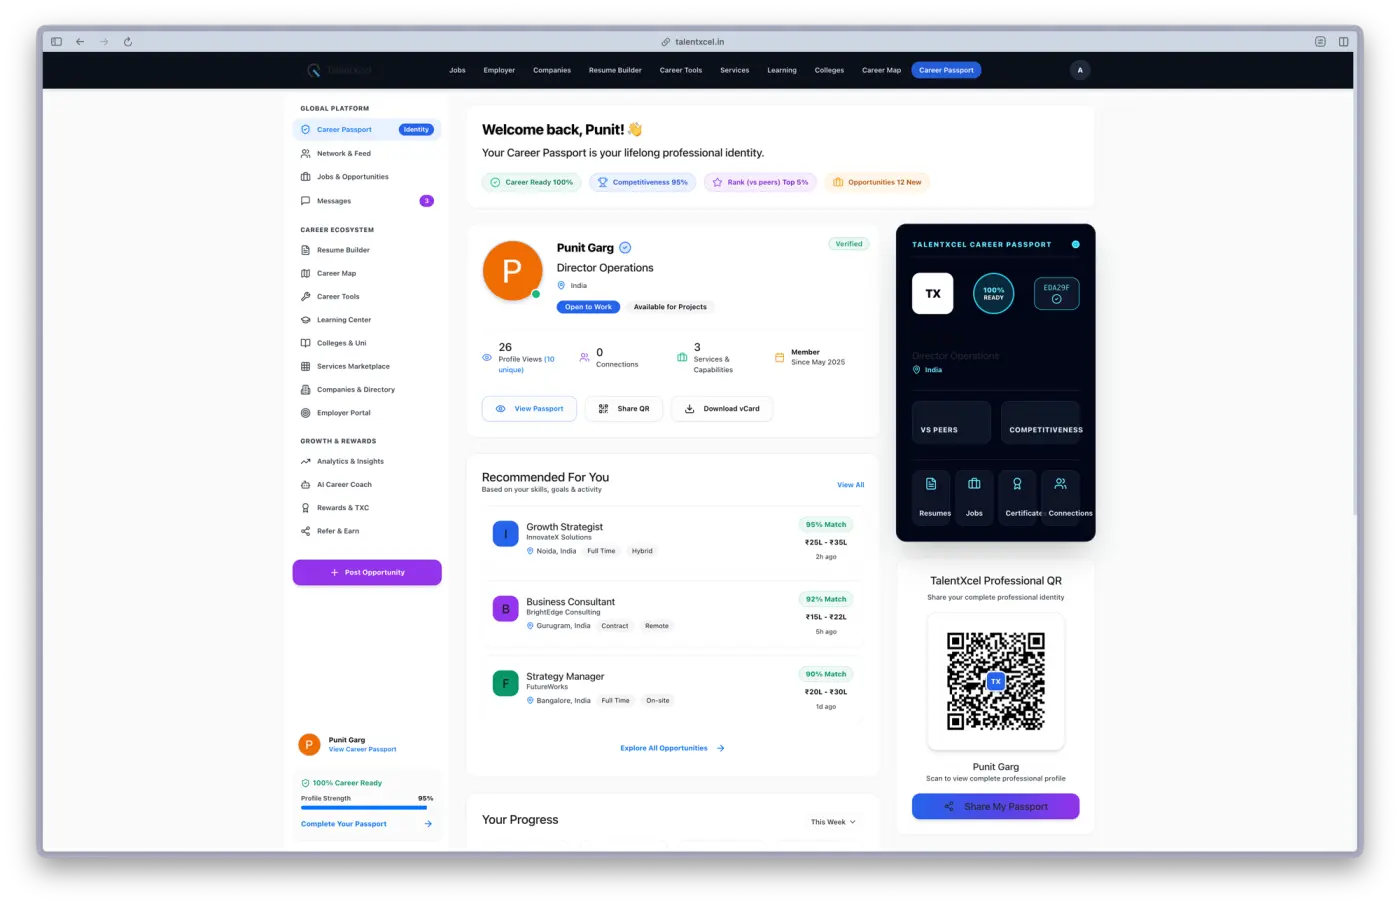
Task: Click Learning in the top navigation
Action: coord(782,70)
